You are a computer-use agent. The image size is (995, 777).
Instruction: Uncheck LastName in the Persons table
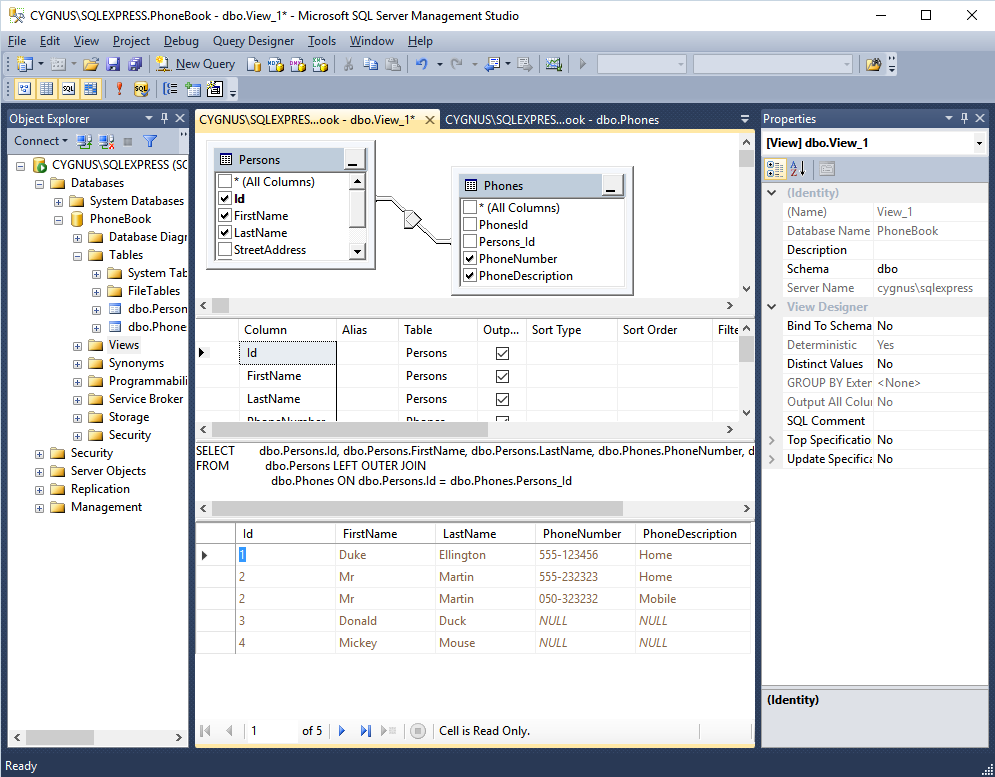coord(225,233)
